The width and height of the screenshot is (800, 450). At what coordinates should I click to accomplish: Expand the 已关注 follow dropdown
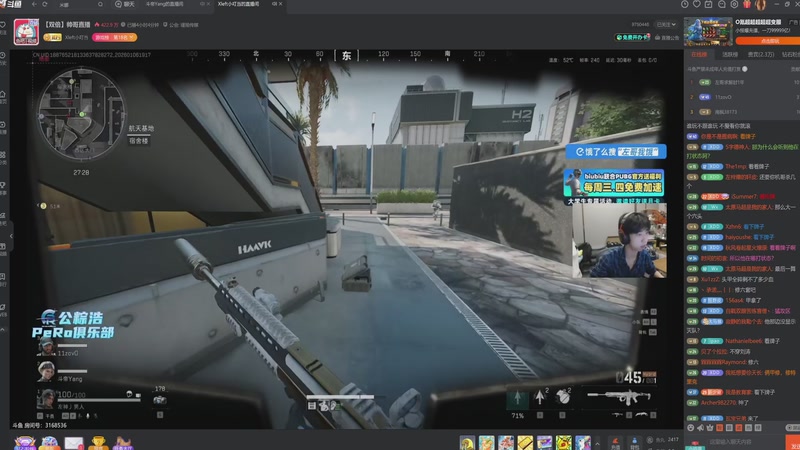click(x=666, y=24)
